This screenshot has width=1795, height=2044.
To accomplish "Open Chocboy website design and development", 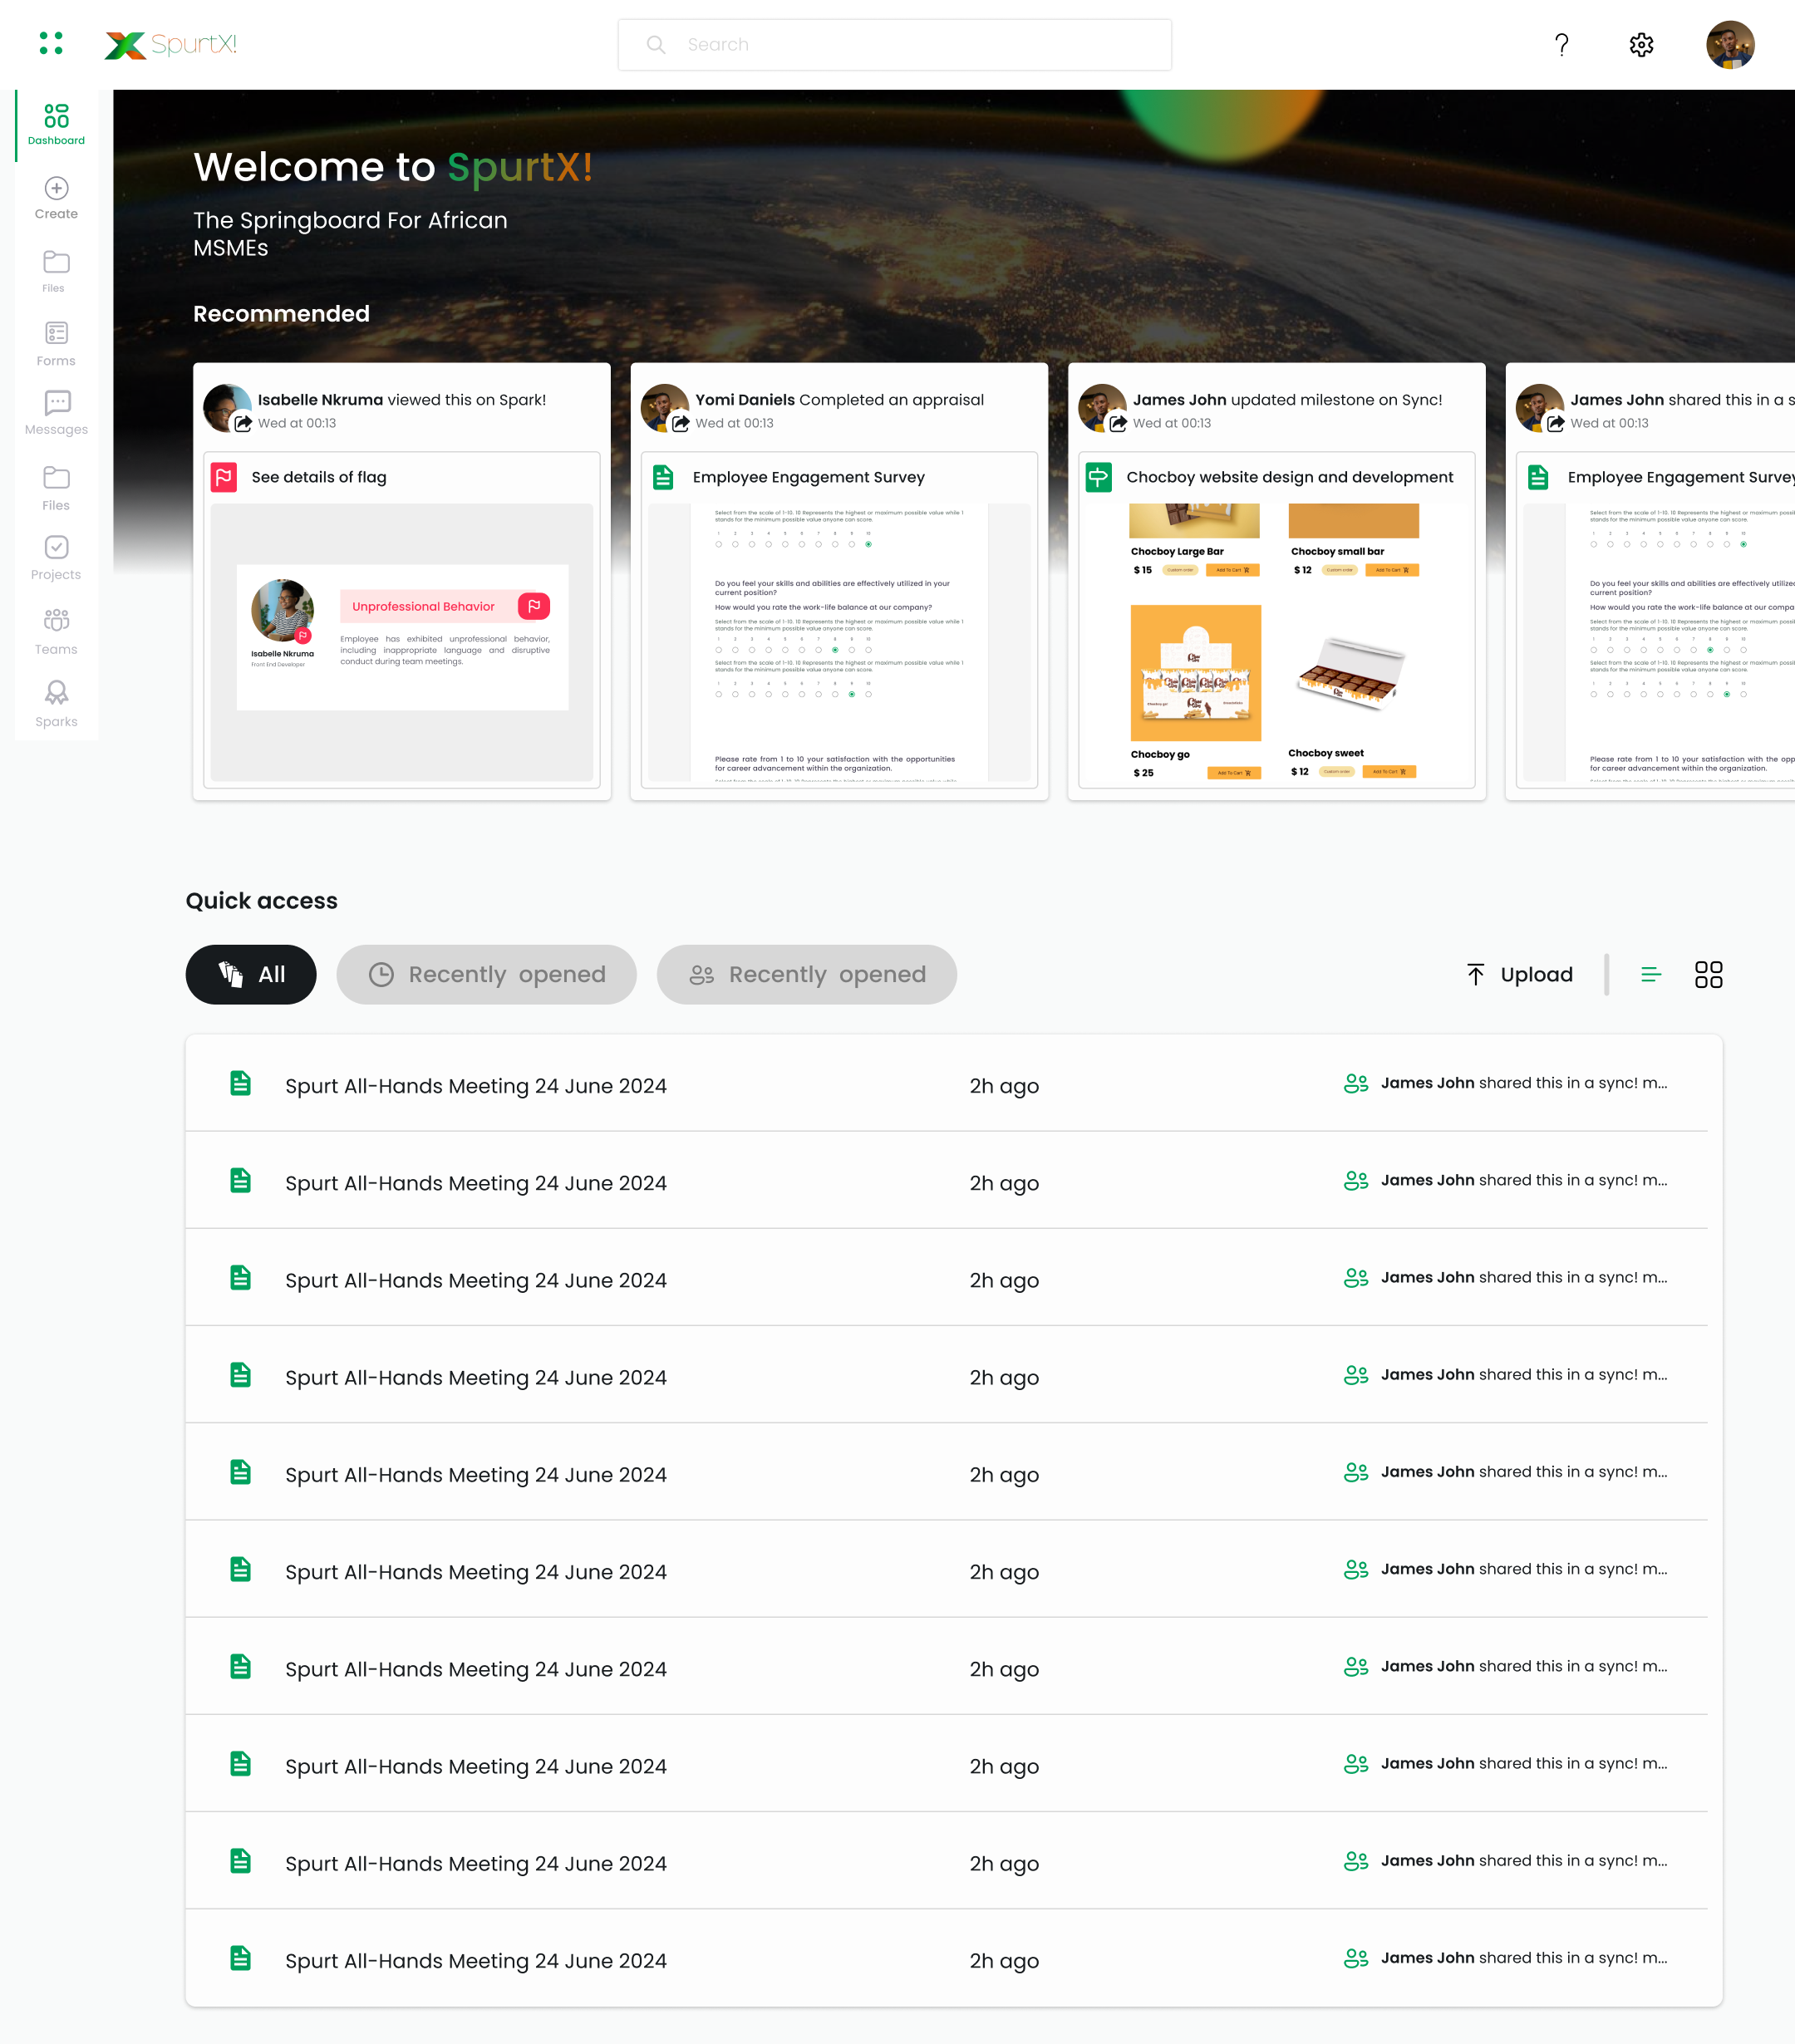I will [x=1289, y=477].
